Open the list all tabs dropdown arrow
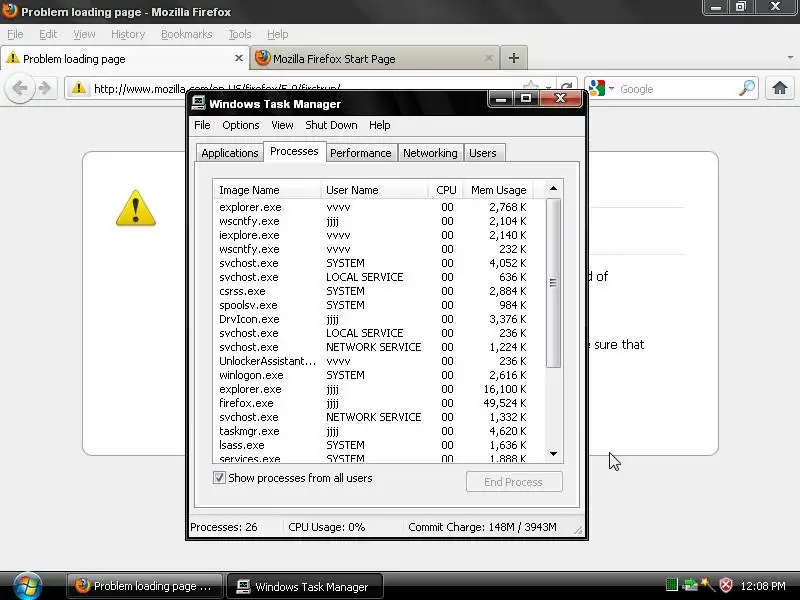The height and width of the screenshot is (600, 800). tap(790, 58)
